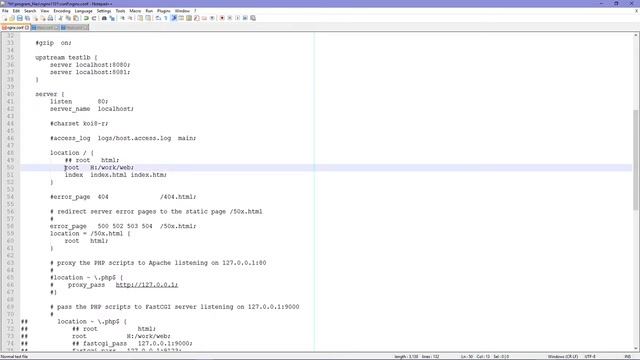Click Save Recorded Macro icon

(253, 18)
